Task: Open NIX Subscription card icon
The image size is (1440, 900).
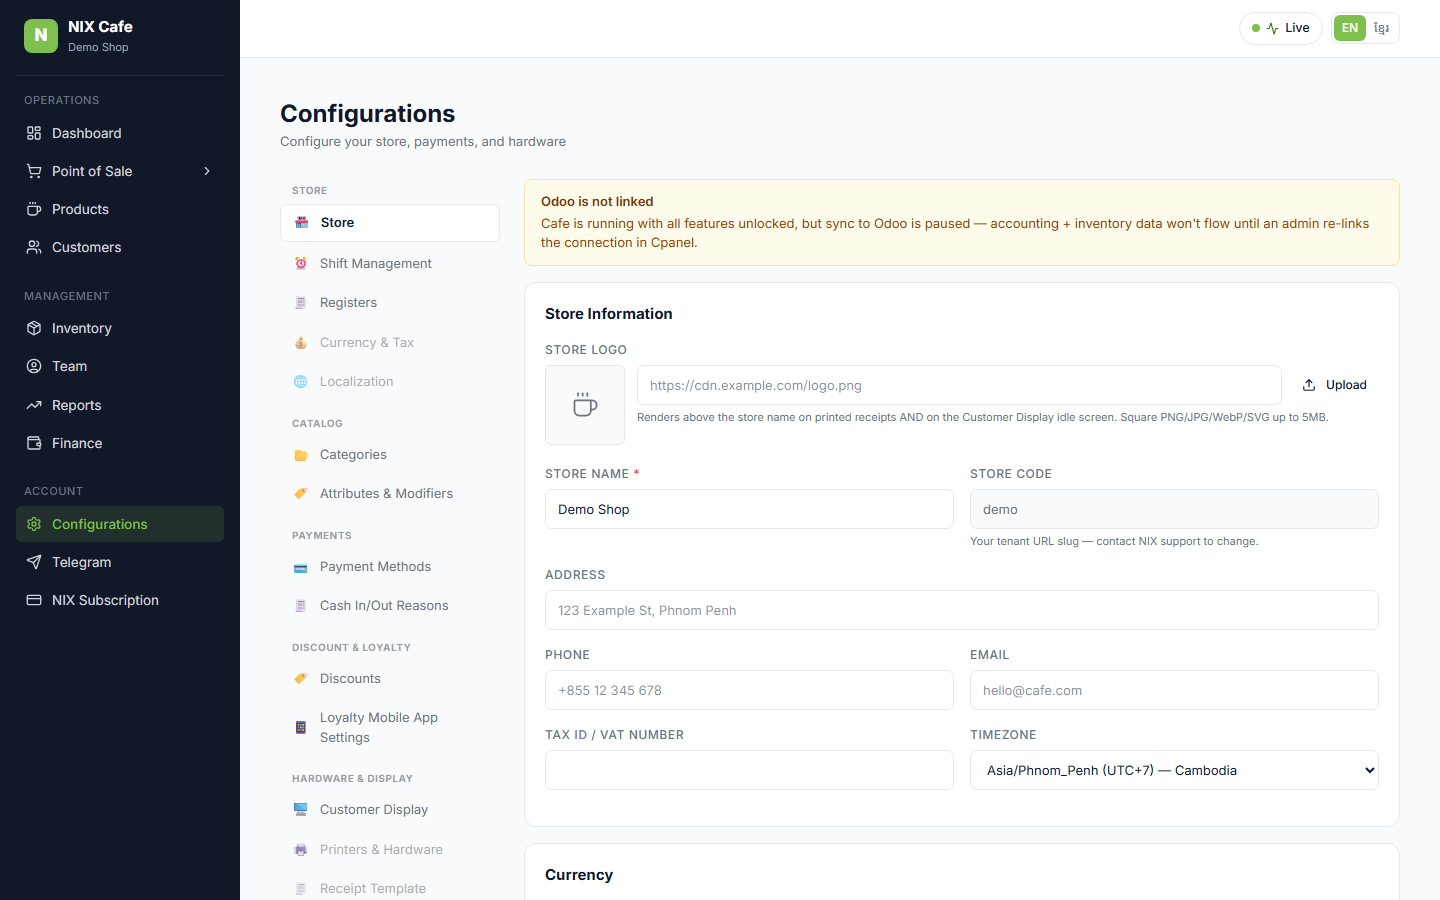Action: [x=34, y=600]
